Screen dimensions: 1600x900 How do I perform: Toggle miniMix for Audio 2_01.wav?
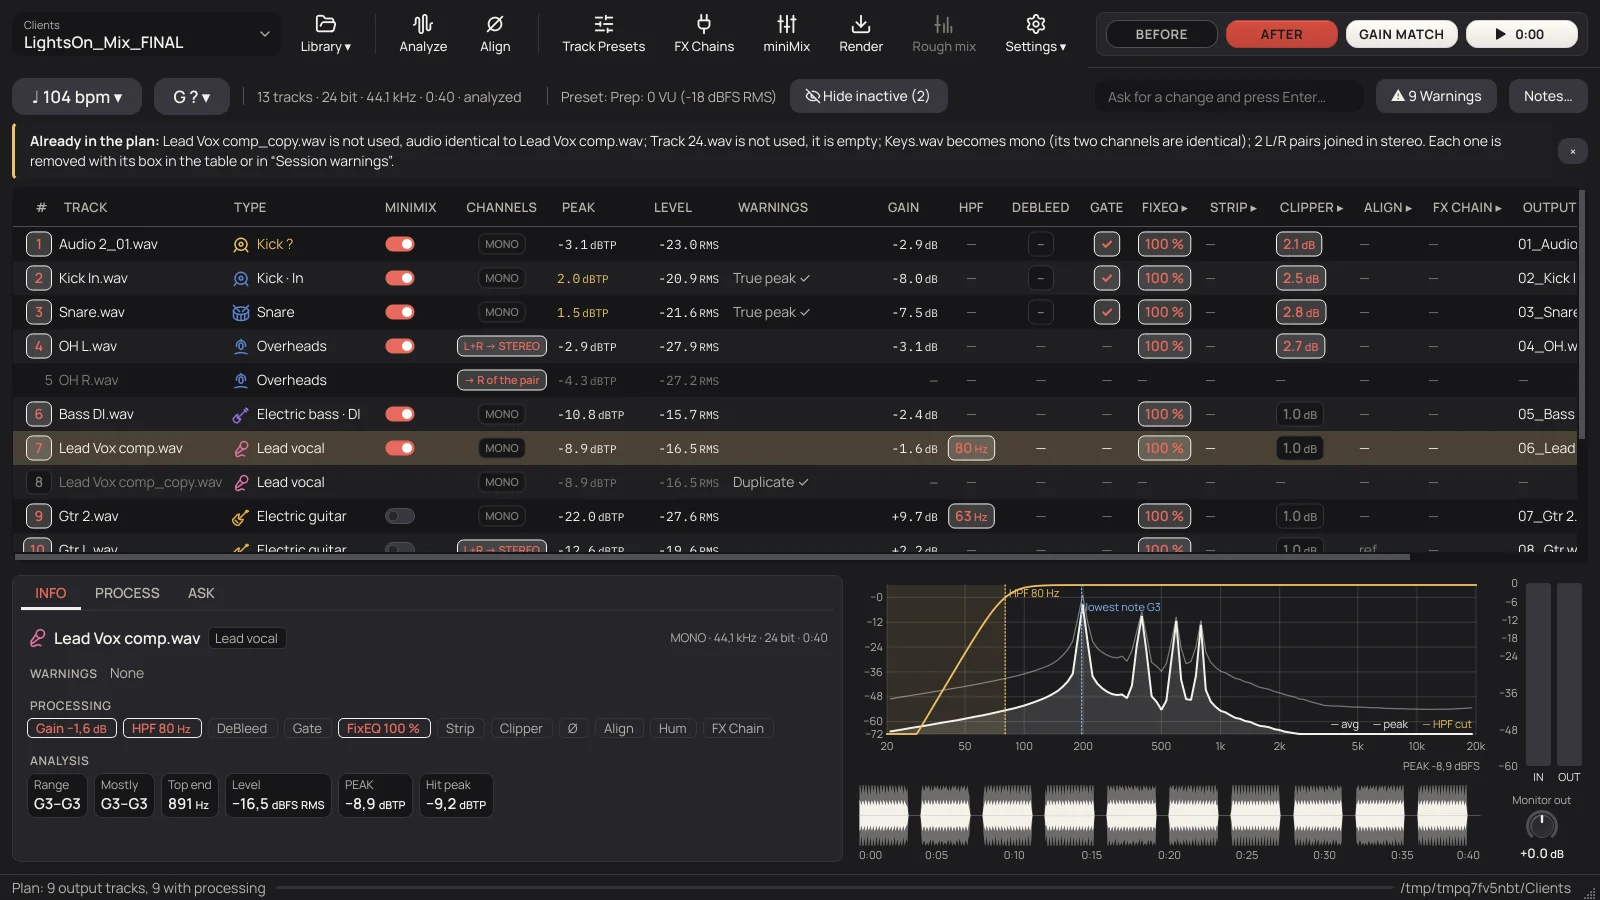[x=400, y=245]
